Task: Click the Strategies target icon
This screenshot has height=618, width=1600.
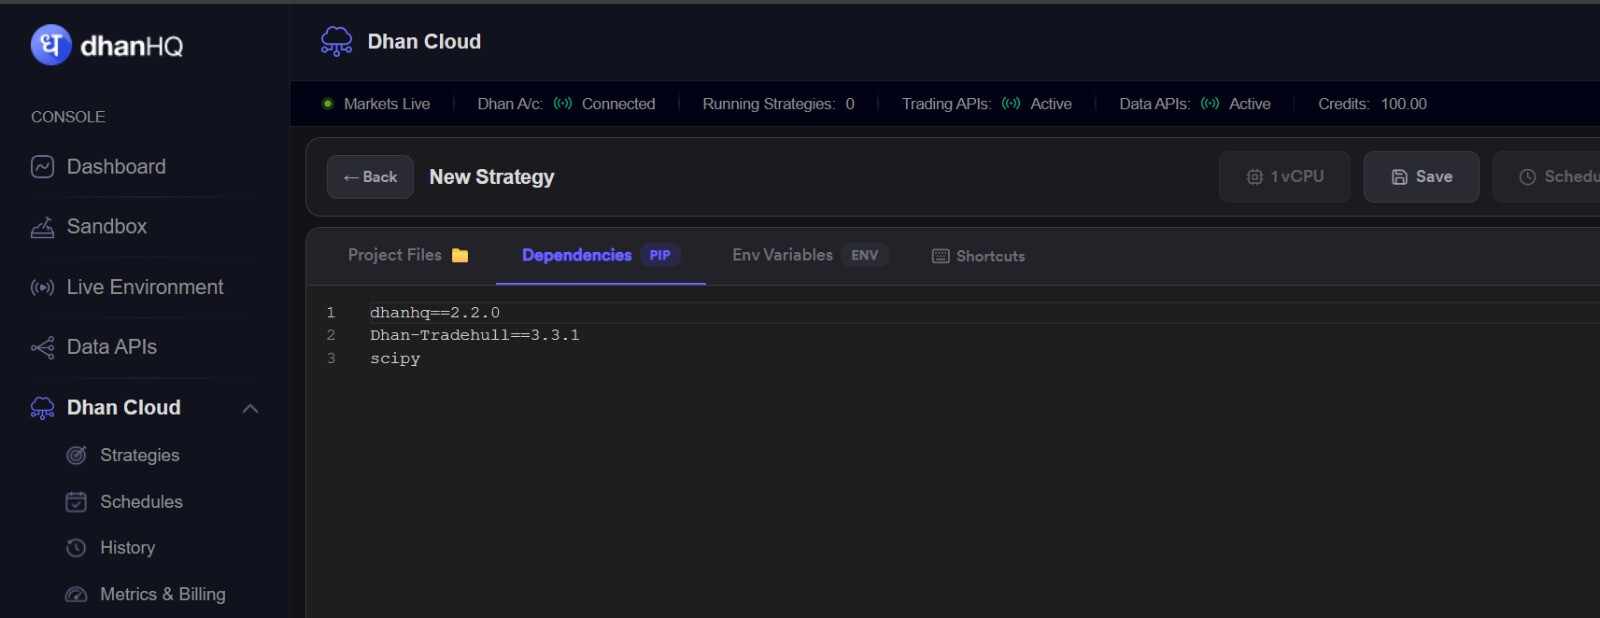Action: point(76,455)
